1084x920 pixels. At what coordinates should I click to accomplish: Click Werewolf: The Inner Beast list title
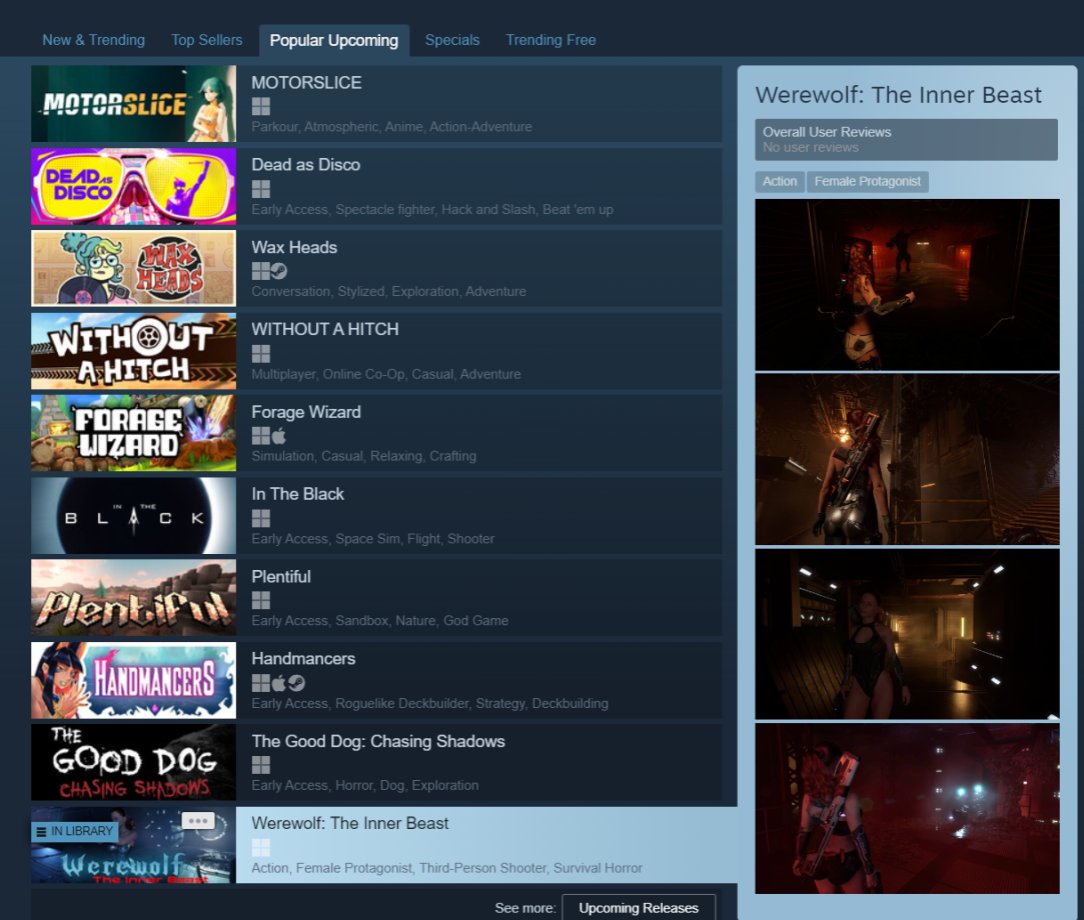350,823
